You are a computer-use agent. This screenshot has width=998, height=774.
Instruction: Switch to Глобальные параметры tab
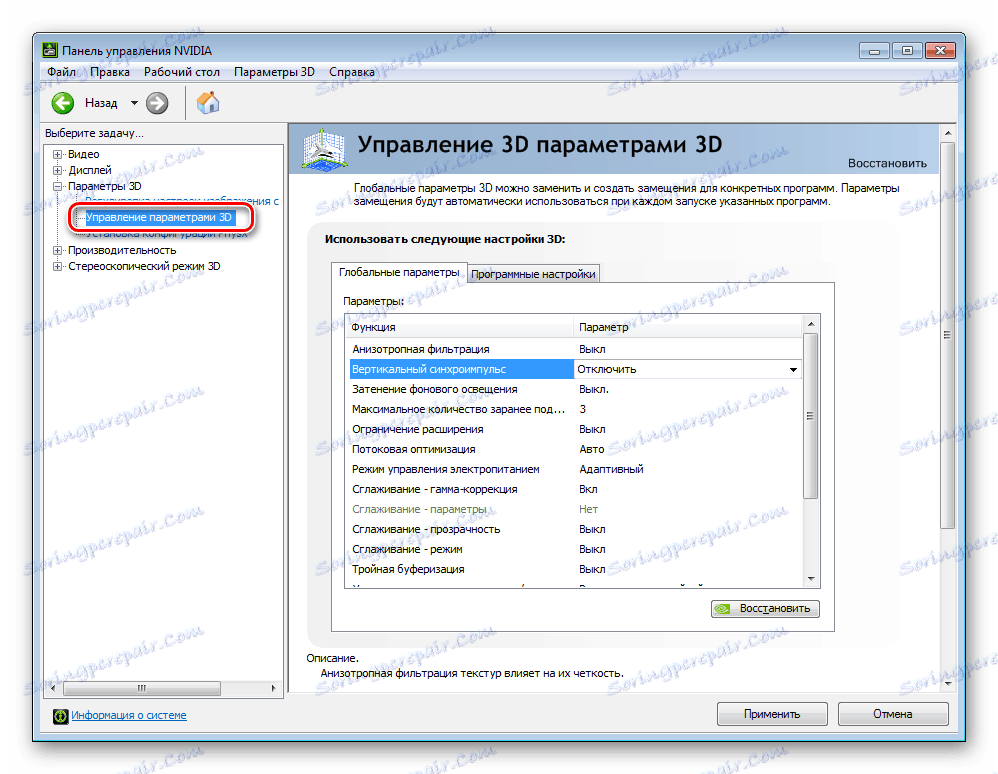point(399,272)
